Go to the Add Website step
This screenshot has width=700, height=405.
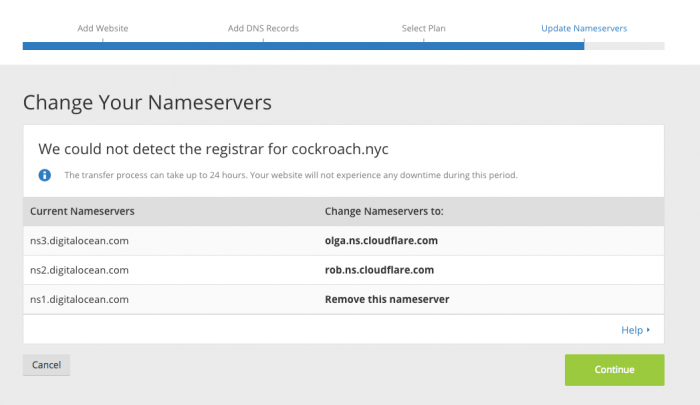[103, 28]
